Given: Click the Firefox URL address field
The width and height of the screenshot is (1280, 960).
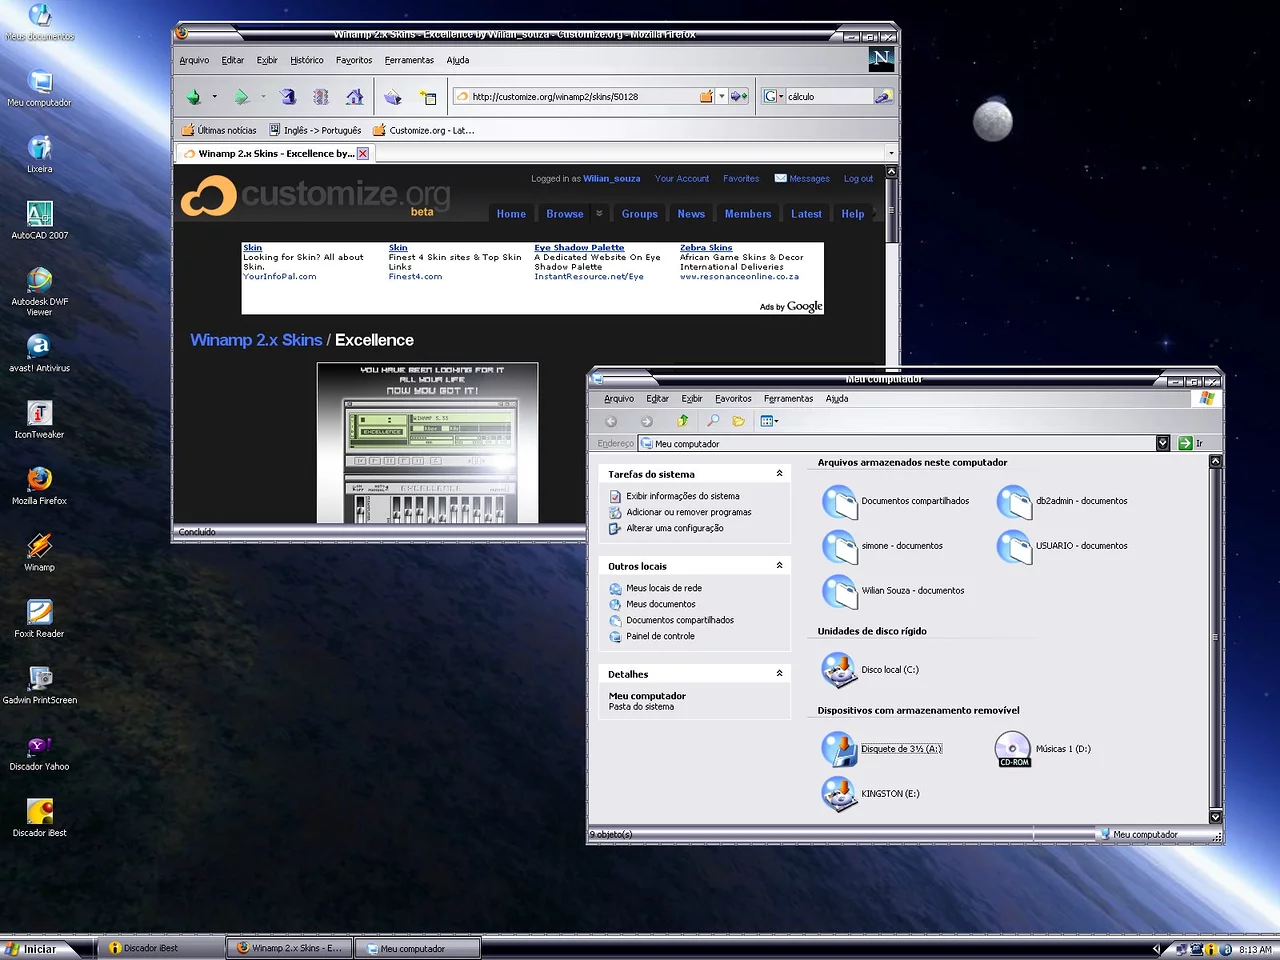Looking at the screenshot, I should (580, 97).
